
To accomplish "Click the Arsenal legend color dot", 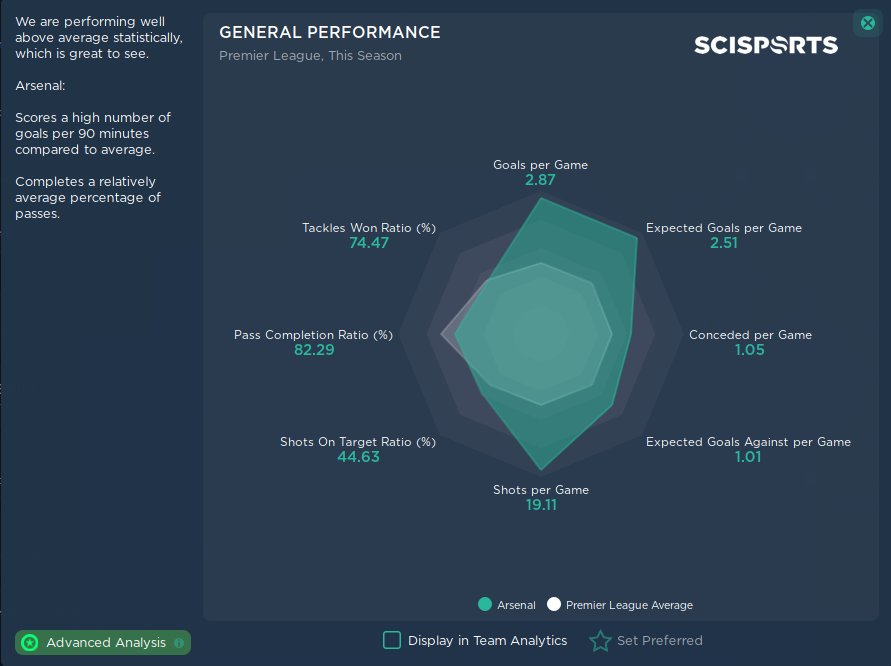I will [485, 604].
